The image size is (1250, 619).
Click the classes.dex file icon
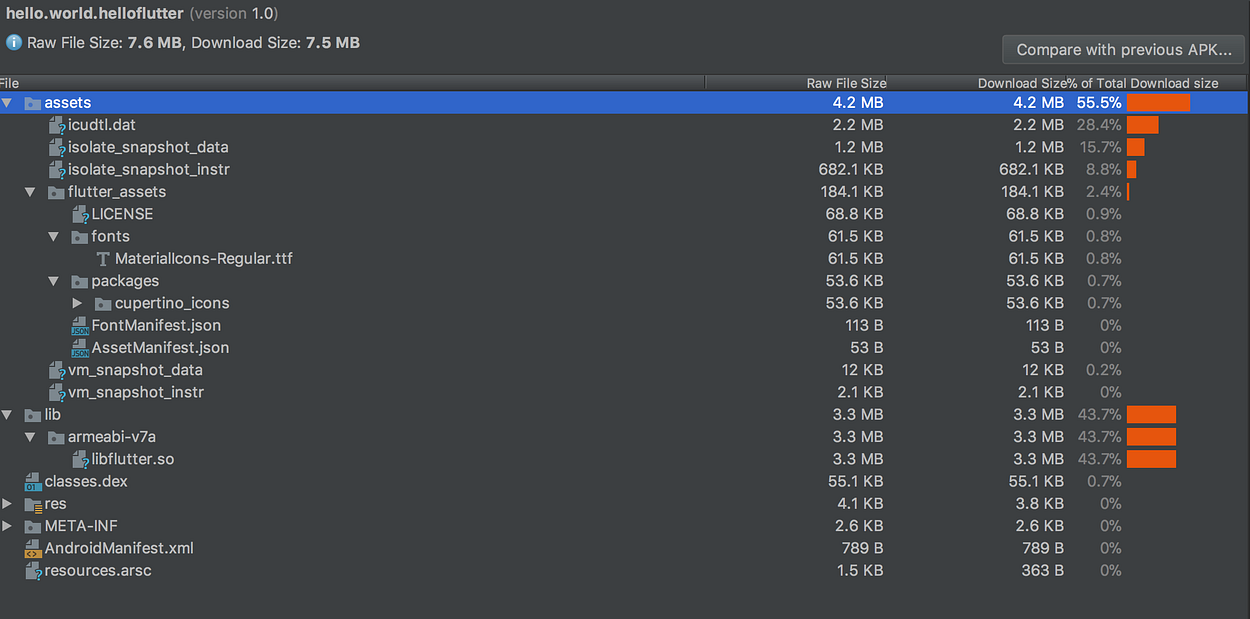(x=32, y=482)
